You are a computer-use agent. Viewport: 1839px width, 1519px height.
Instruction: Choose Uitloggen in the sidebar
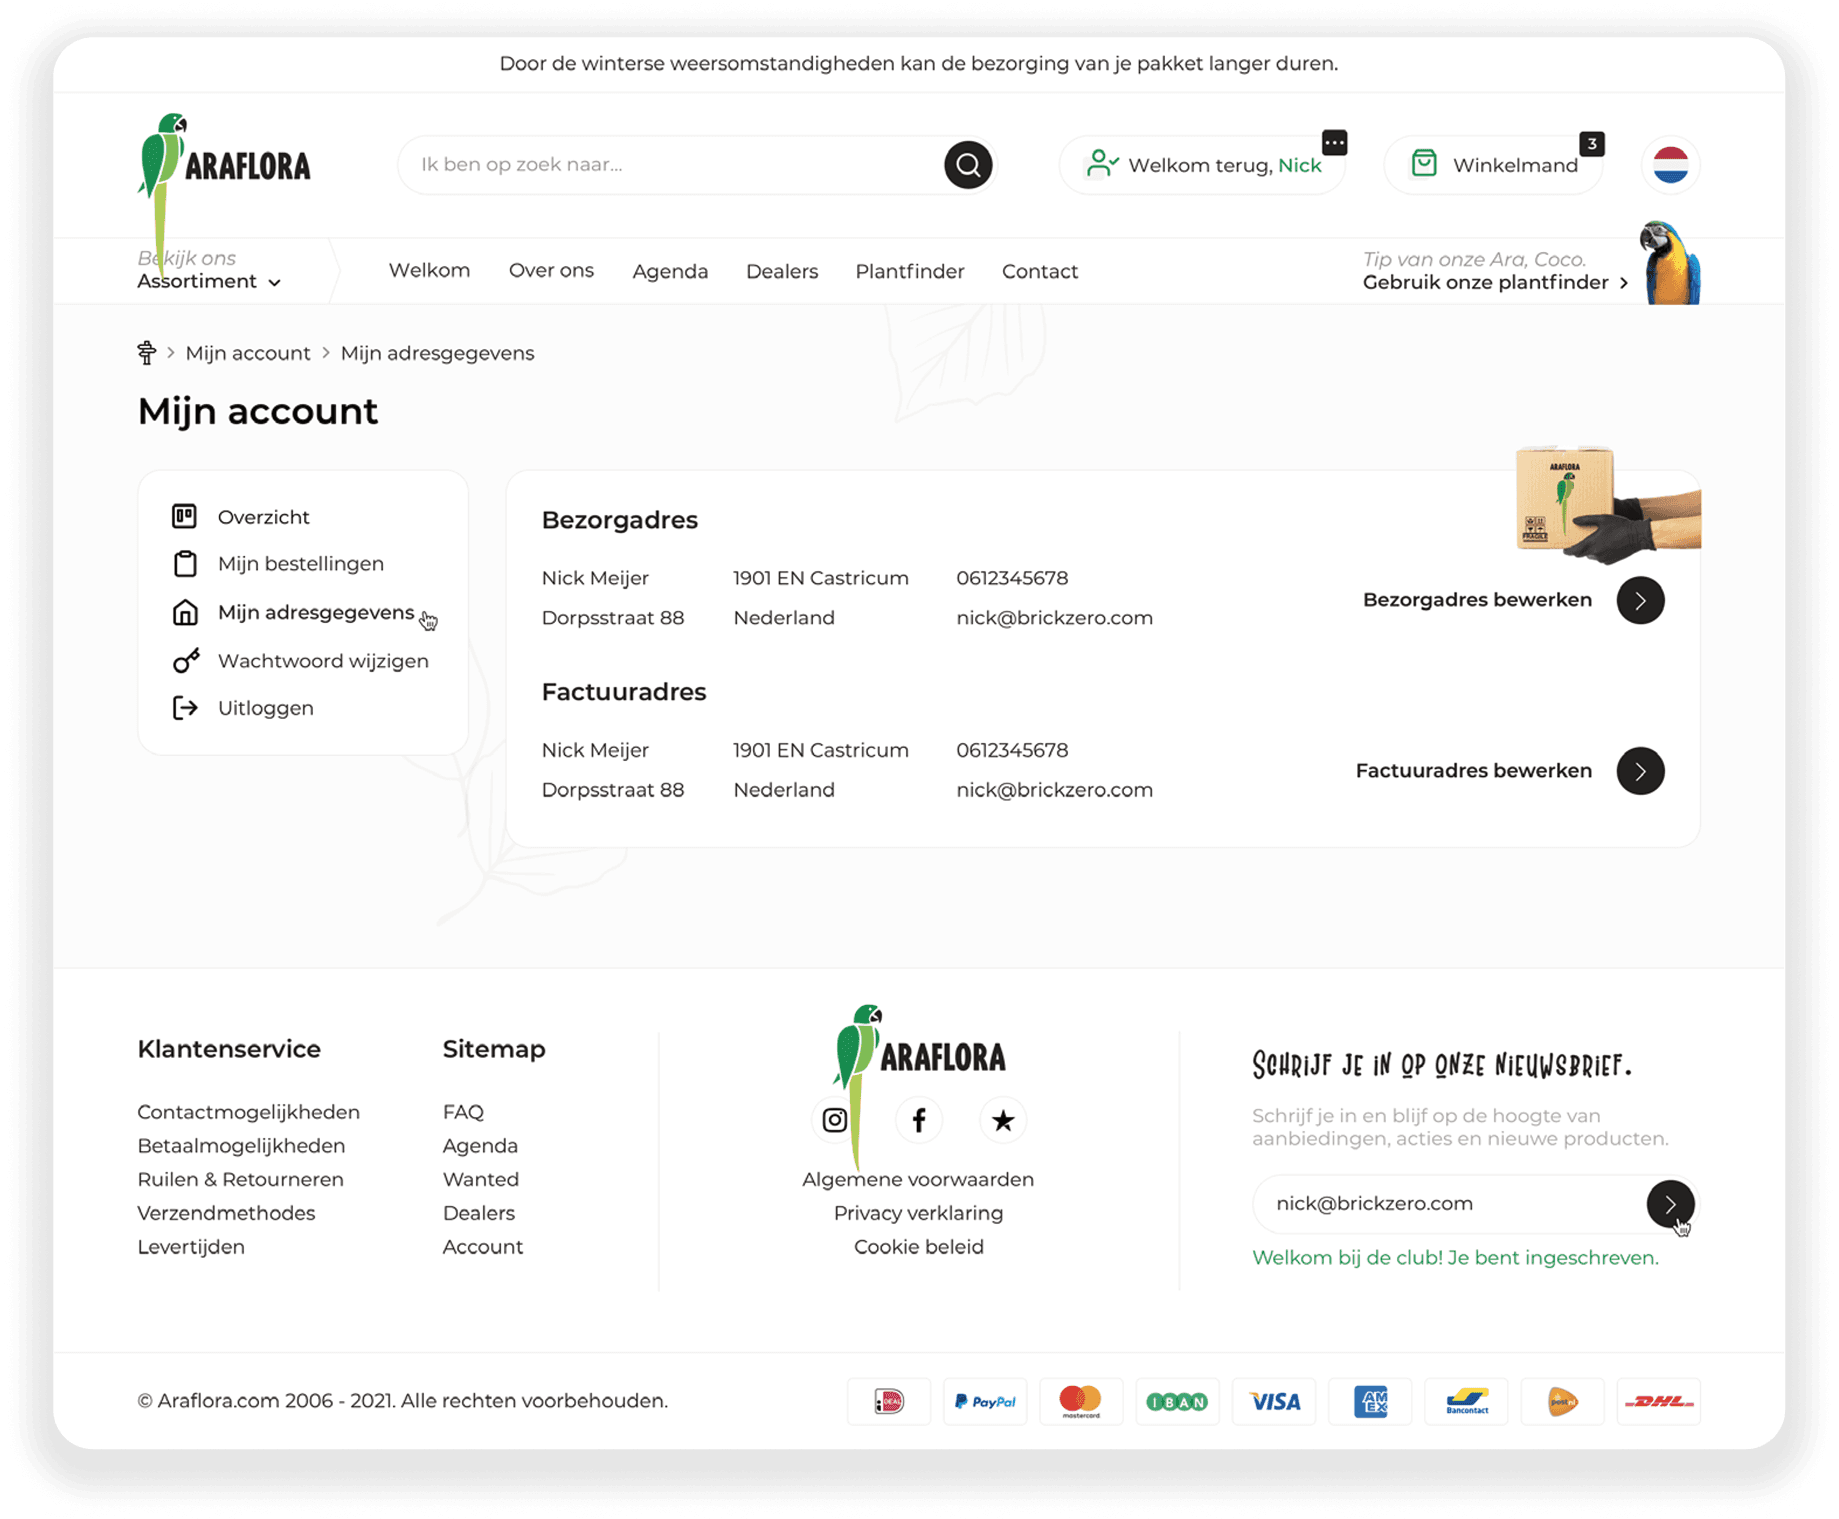[266, 708]
